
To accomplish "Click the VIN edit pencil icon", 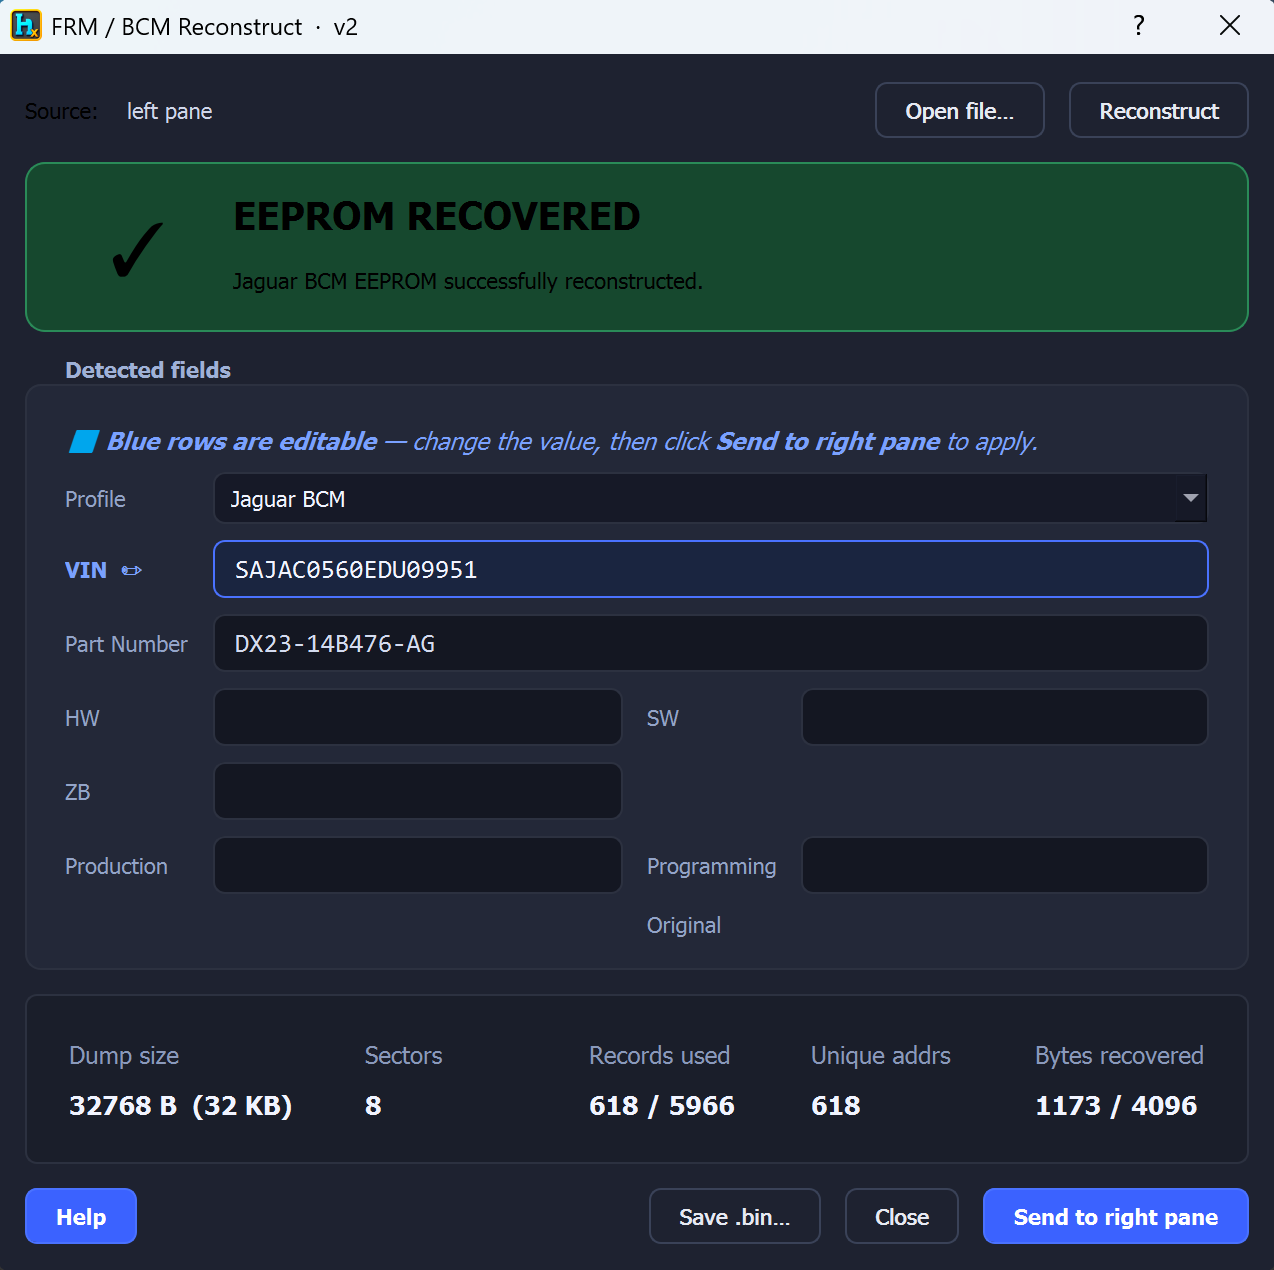I will pyautogui.click(x=132, y=570).
